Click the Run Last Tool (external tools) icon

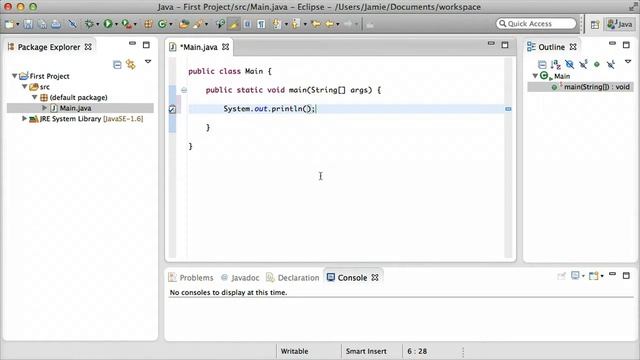click(x=127, y=24)
